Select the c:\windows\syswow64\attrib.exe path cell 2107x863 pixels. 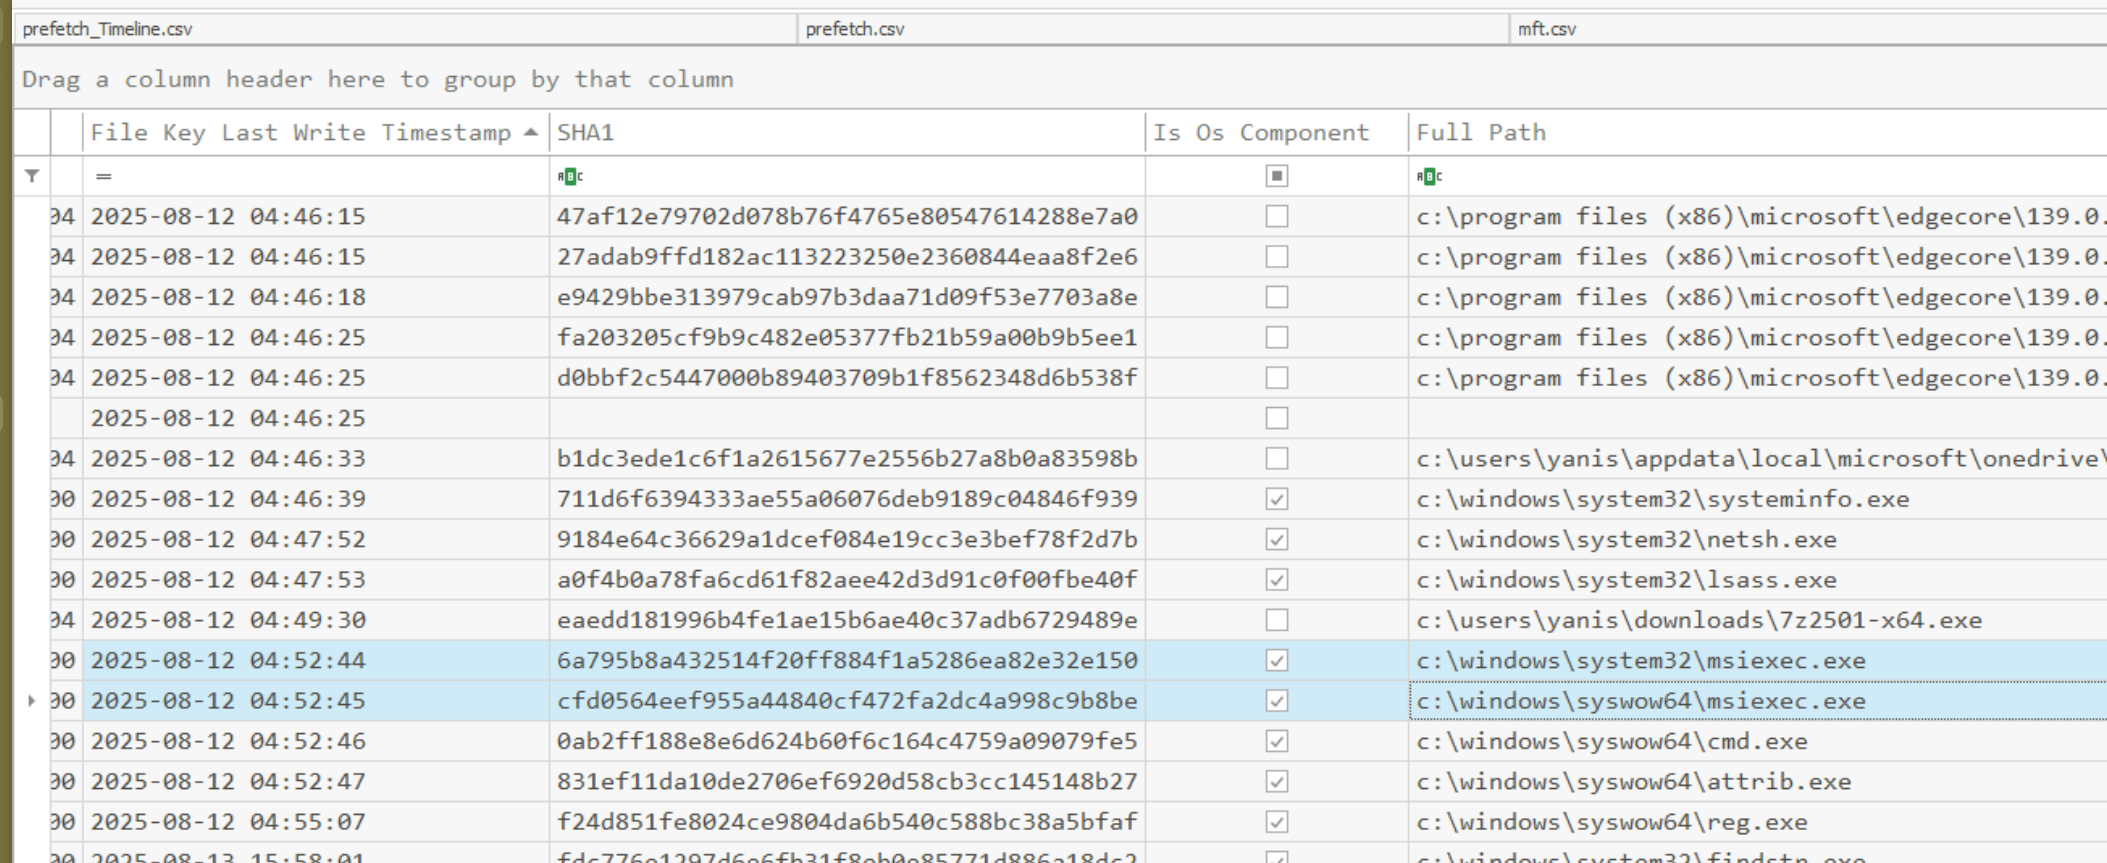(x=1758, y=781)
